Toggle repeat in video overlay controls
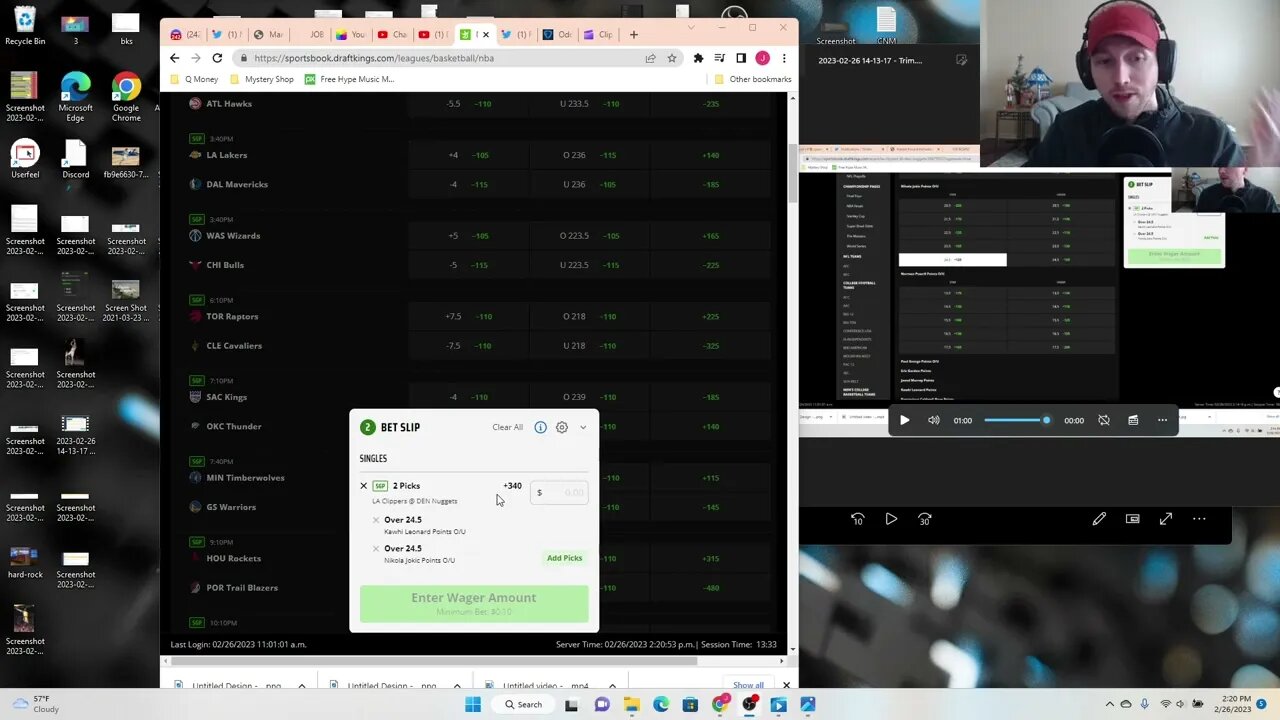 [1104, 421]
